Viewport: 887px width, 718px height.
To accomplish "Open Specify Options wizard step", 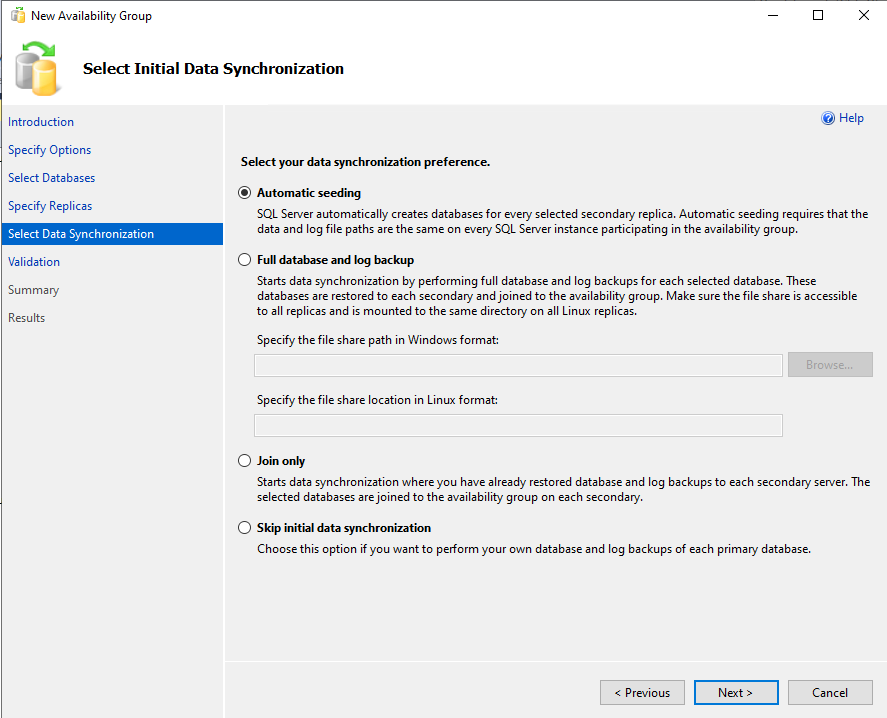I will click(x=50, y=150).
